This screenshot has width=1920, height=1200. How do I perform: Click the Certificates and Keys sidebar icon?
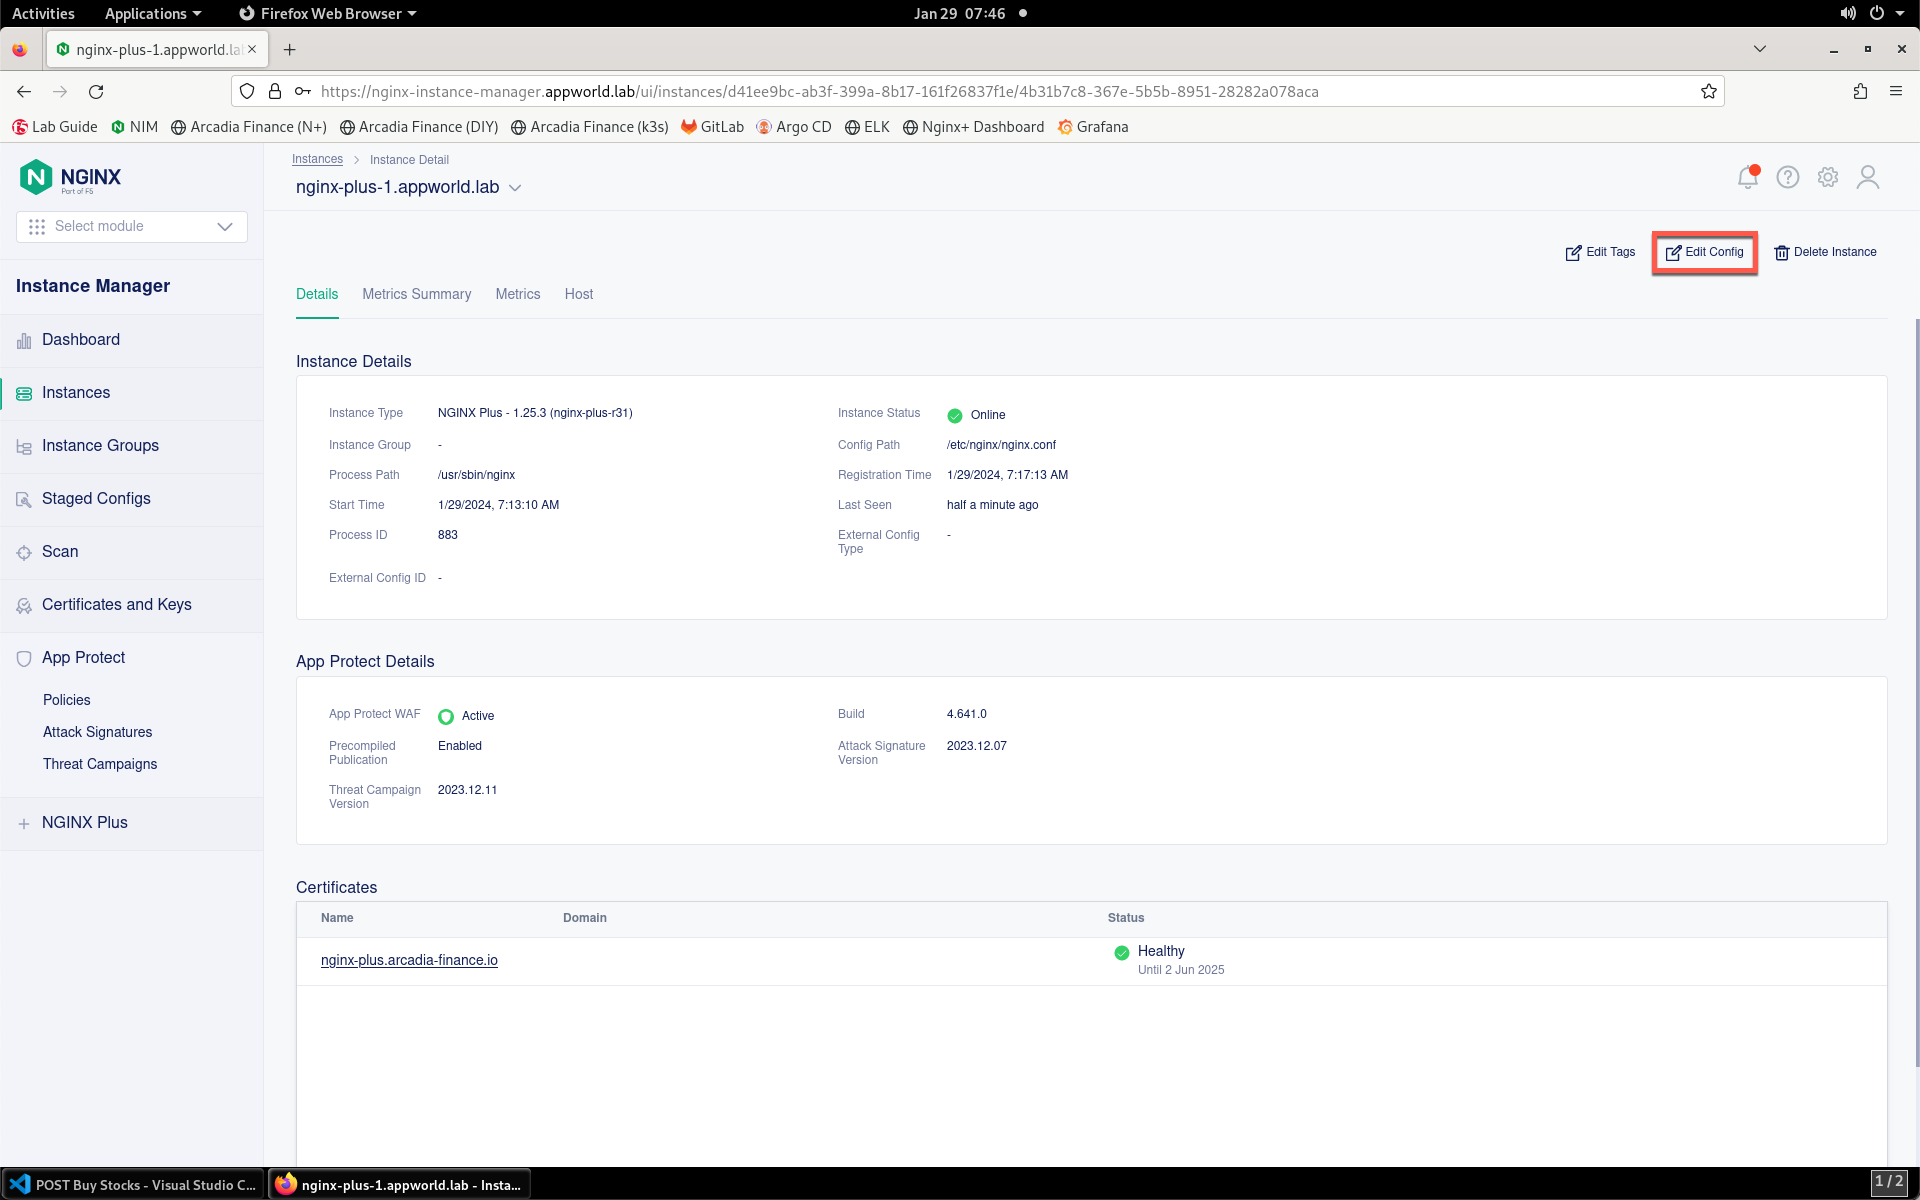(24, 606)
